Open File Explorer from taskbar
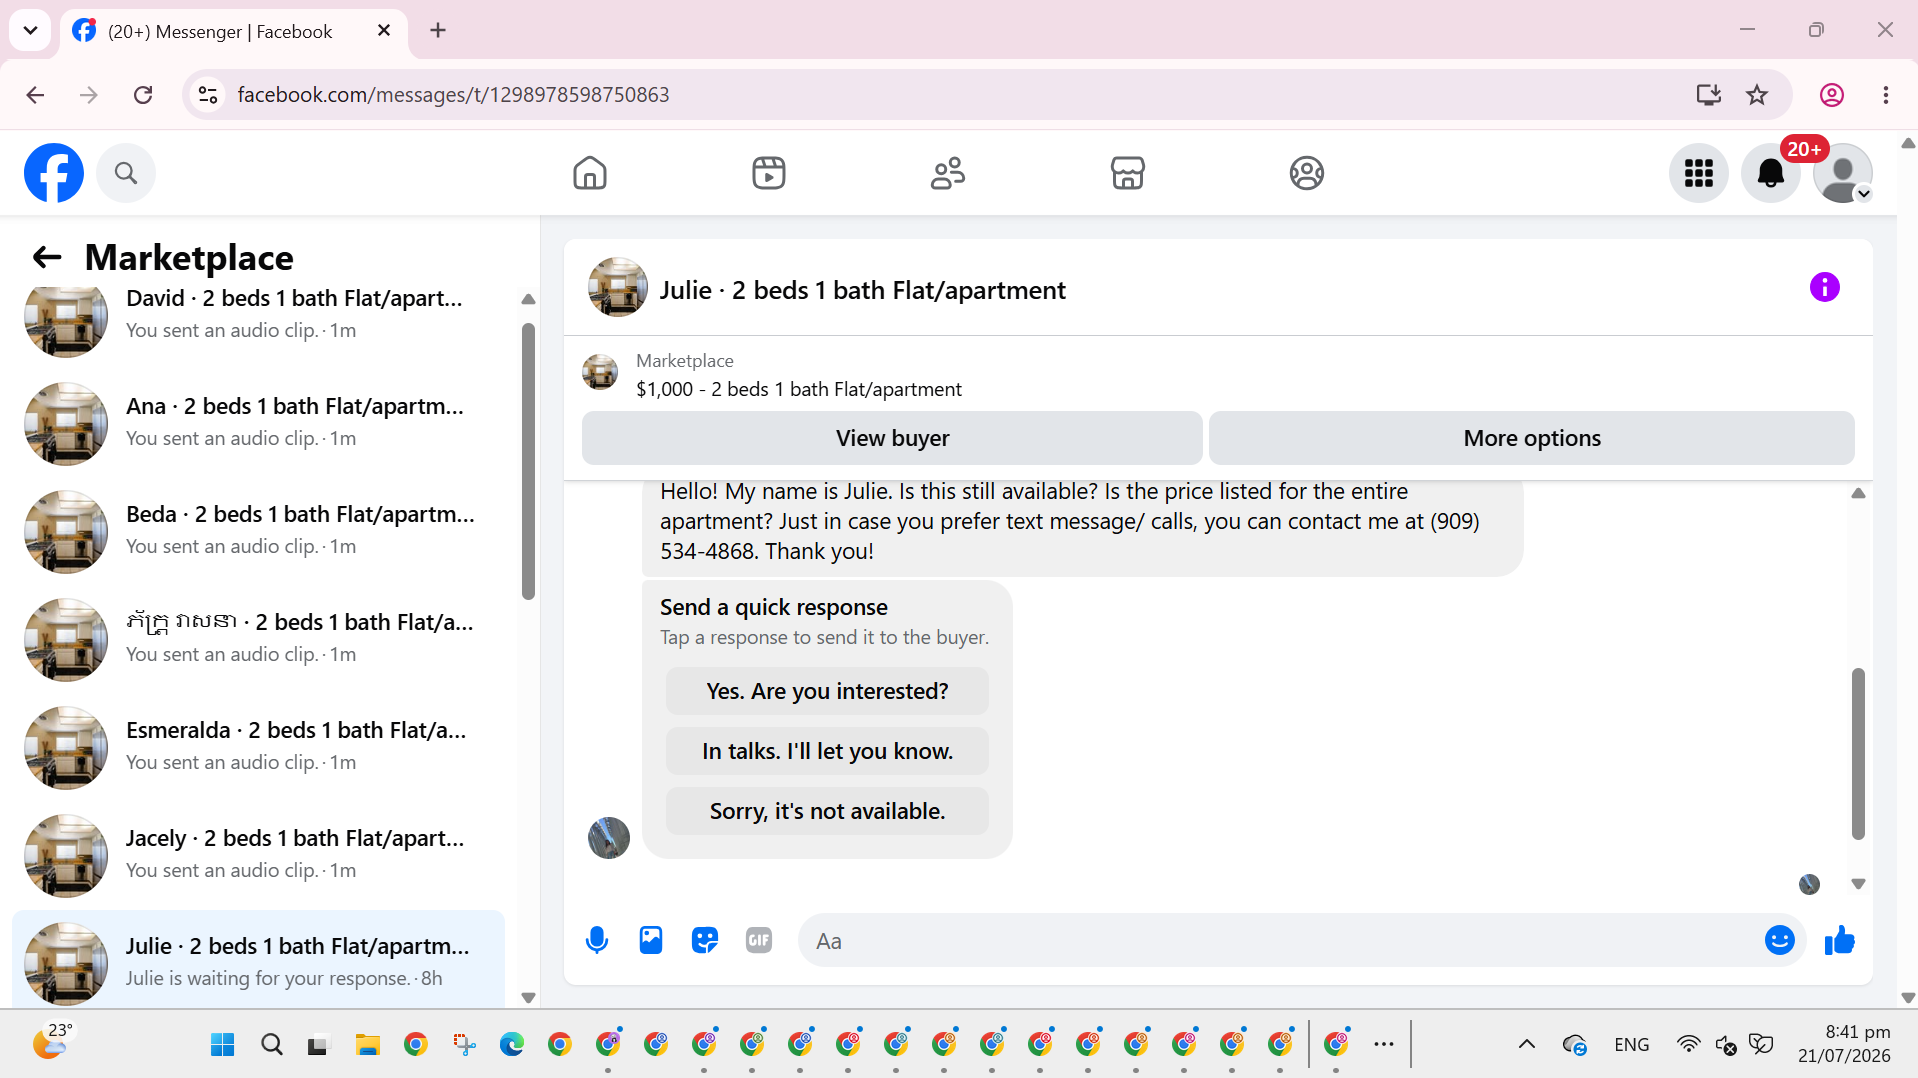This screenshot has width=1918, height=1078. [x=367, y=1045]
